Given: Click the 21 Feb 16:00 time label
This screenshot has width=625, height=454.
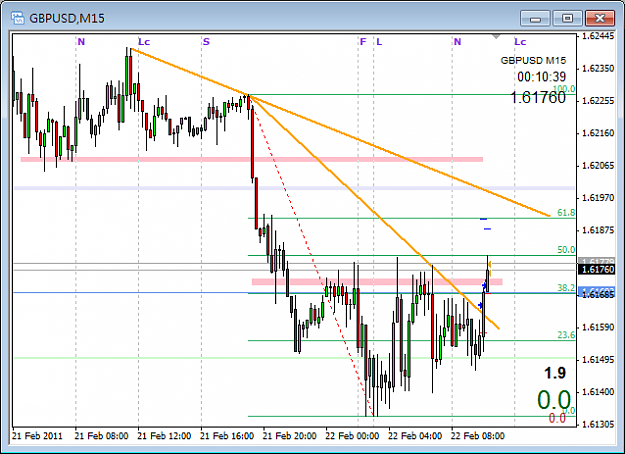Looking at the screenshot, I should [227, 436].
